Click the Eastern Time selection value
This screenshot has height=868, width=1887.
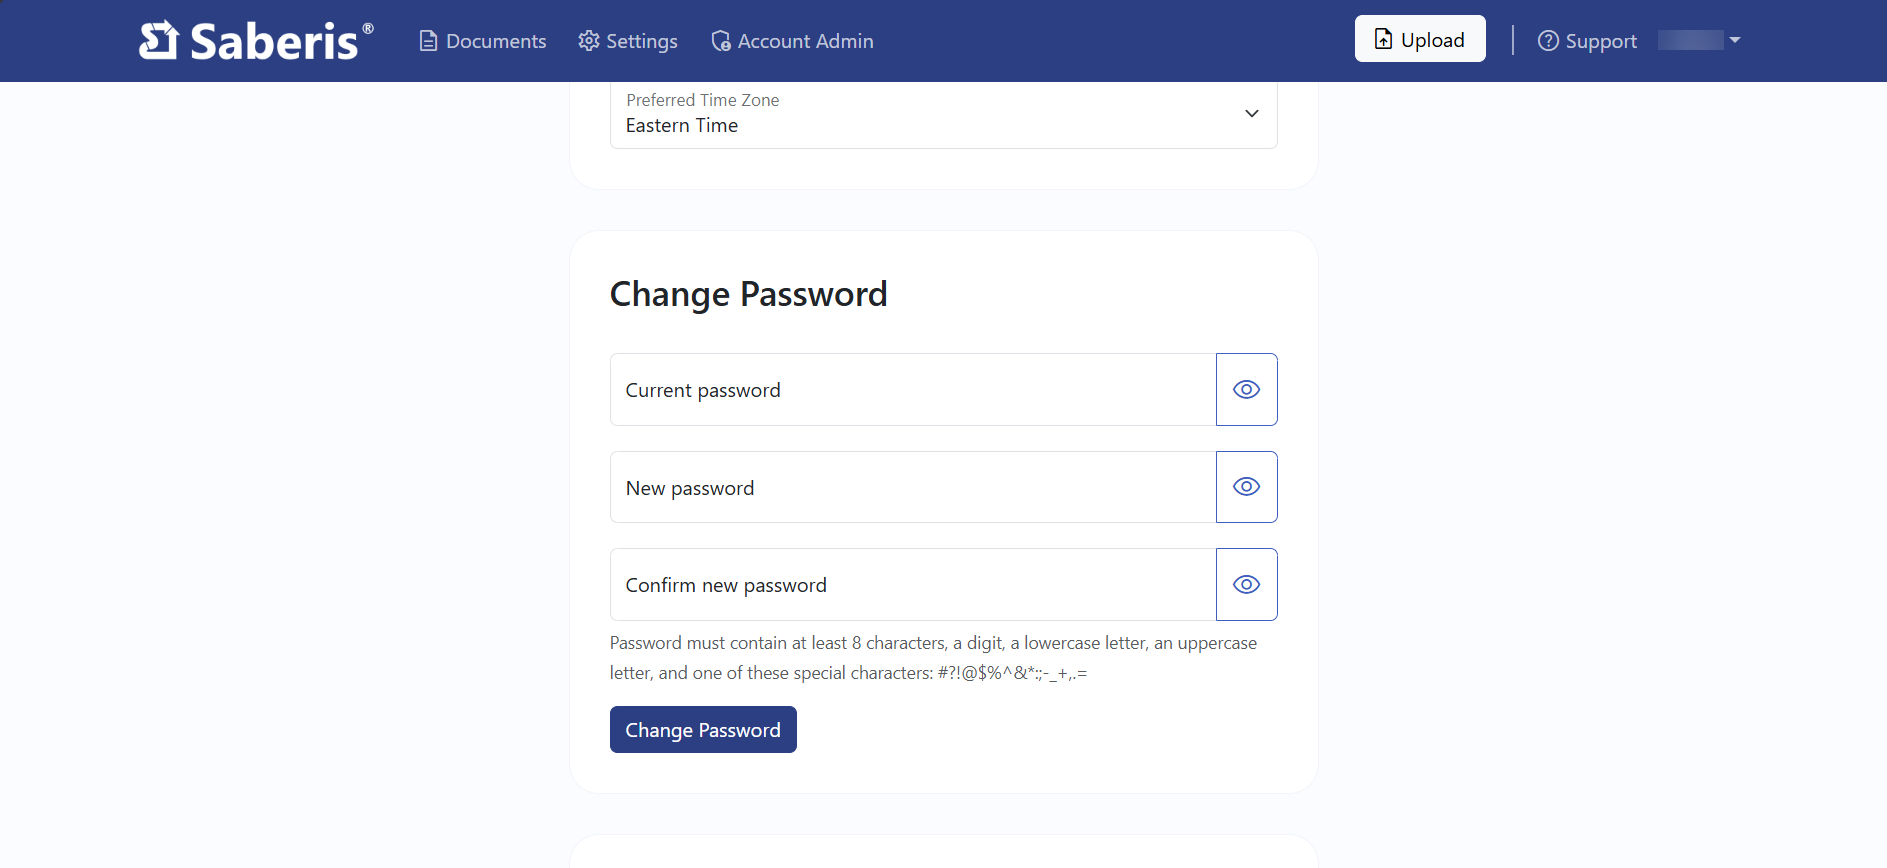click(x=682, y=126)
